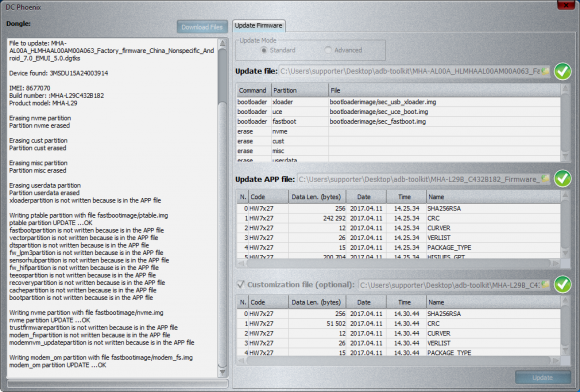Select VERLIST row in APP file table
The image size is (580, 392).
[x=398, y=238]
